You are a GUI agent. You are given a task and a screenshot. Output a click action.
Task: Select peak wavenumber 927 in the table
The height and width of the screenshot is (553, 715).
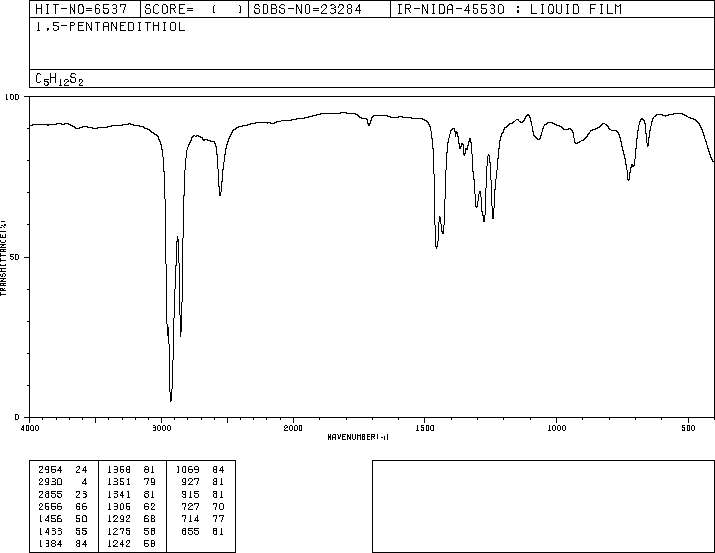[191, 482]
